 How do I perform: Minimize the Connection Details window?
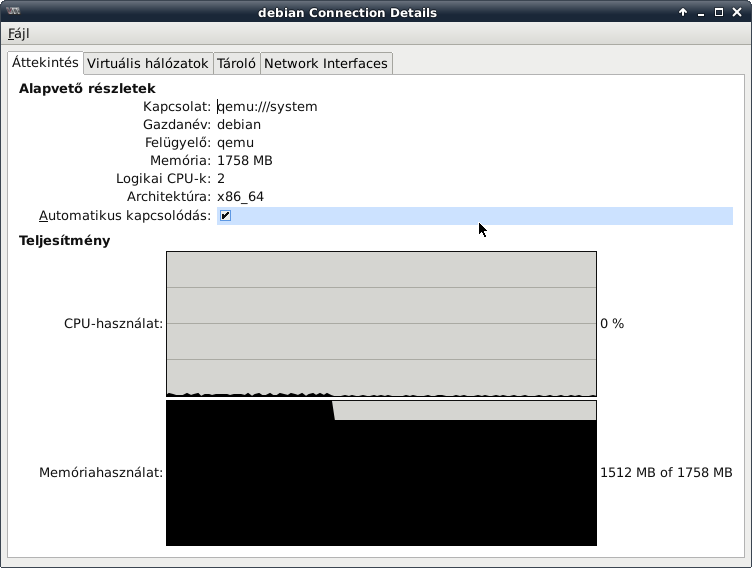tap(702, 13)
